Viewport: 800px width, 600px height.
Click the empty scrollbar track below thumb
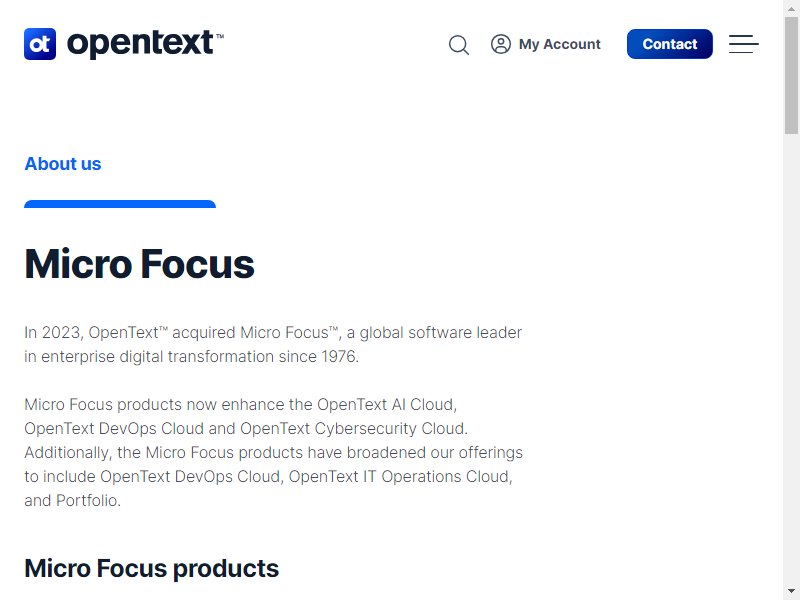click(791, 357)
